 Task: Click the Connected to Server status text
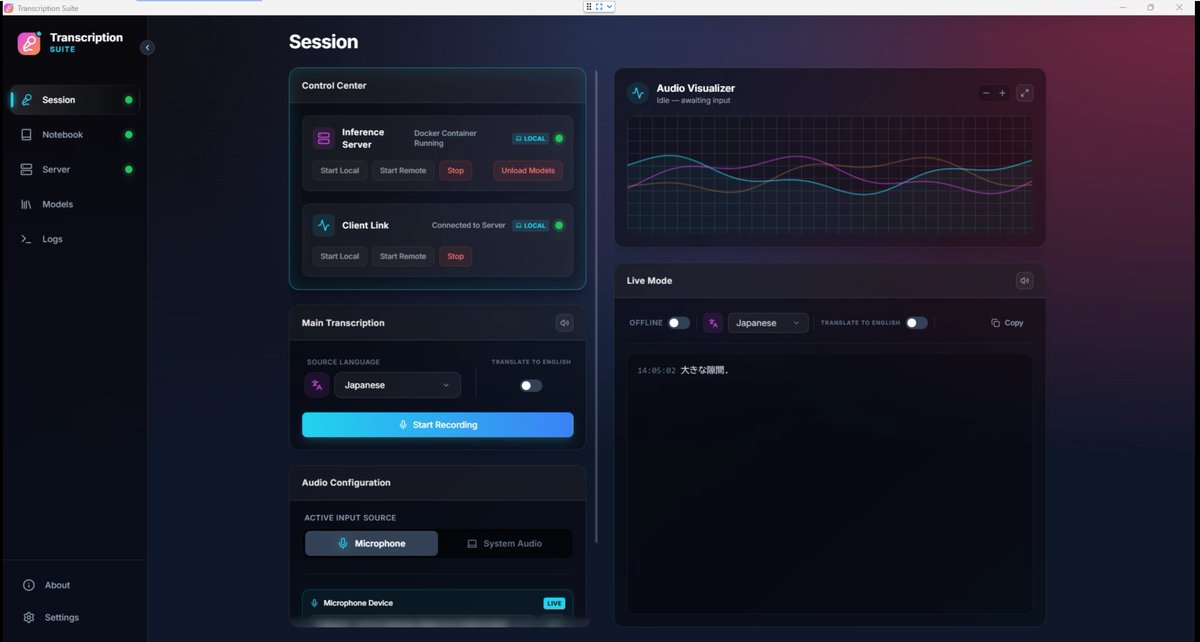tap(468, 226)
